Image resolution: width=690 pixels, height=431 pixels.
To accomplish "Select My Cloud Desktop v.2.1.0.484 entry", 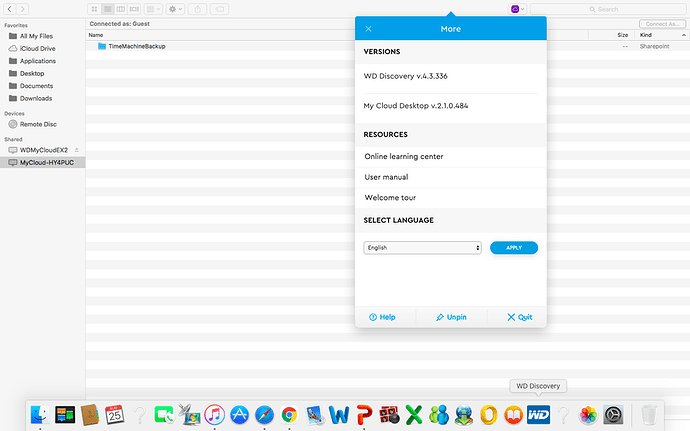I will (416, 106).
